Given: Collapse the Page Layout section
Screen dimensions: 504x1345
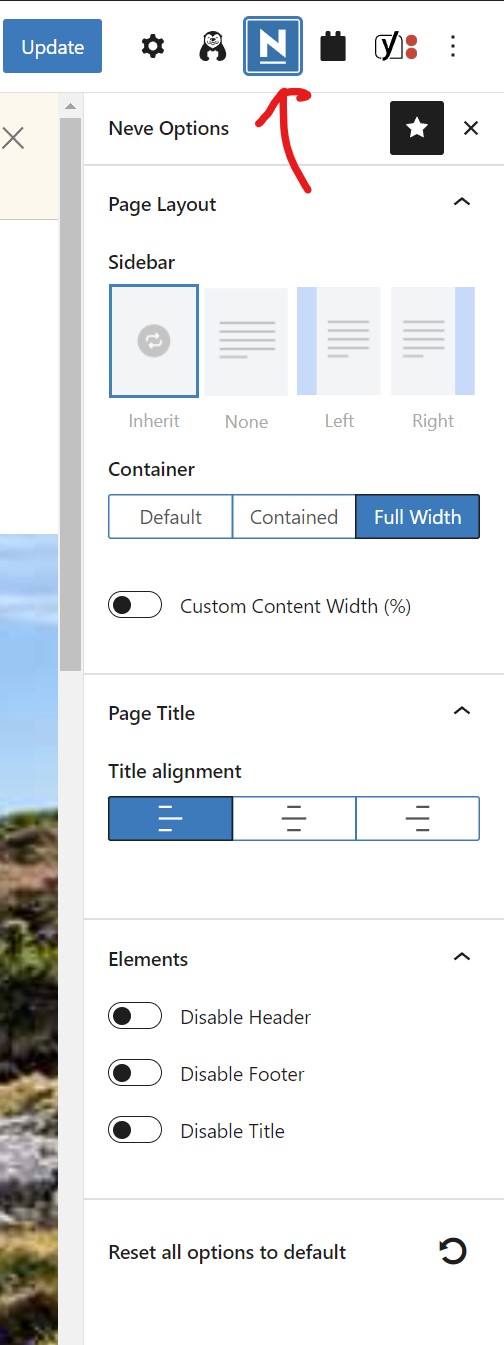Looking at the screenshot, I should [461, 203].
